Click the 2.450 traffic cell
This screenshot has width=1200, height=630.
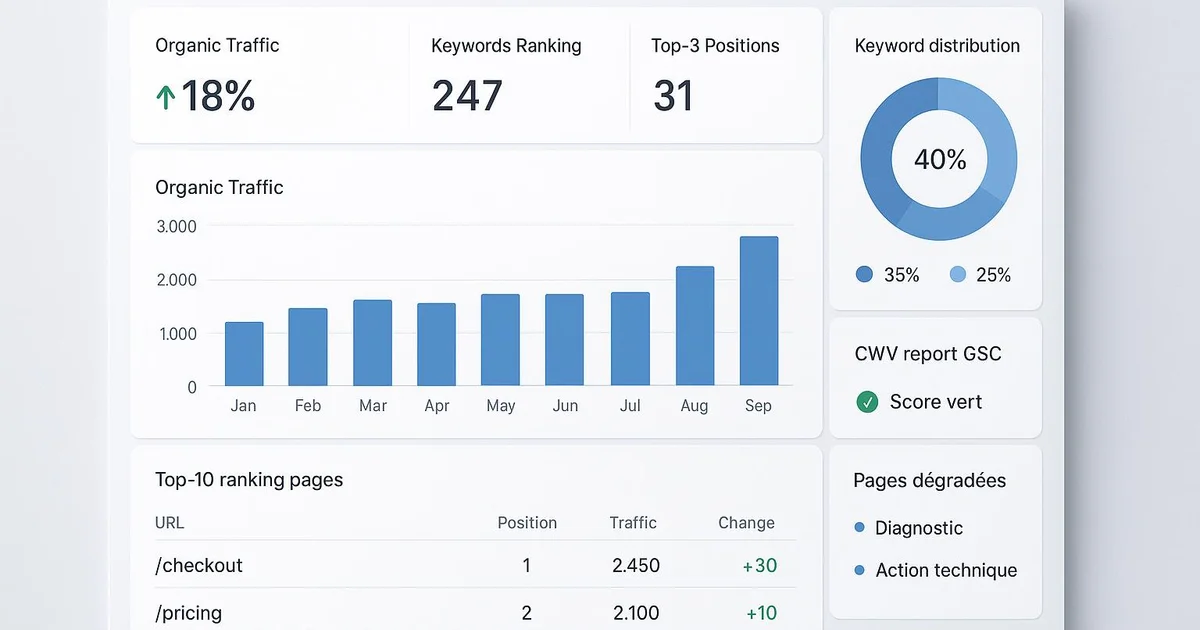pyautogui.click(x=636, y=565)
